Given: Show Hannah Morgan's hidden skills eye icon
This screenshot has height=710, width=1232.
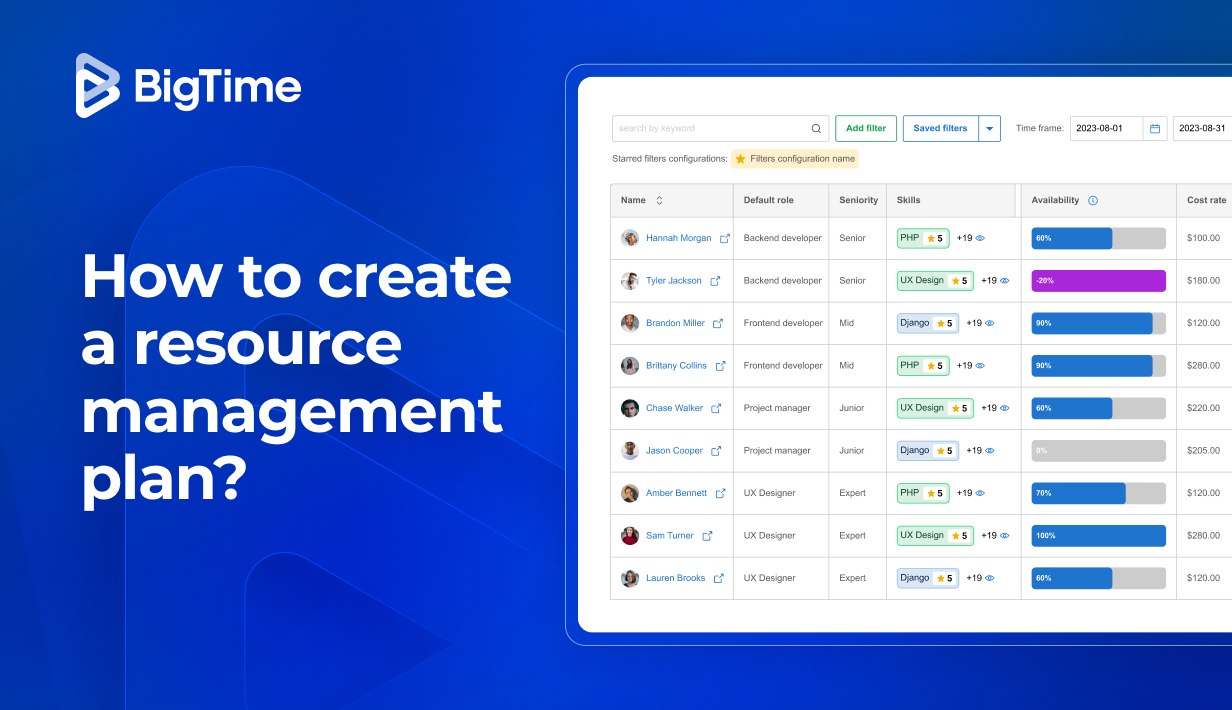Looking at the screenshot, I should (980, 238).
